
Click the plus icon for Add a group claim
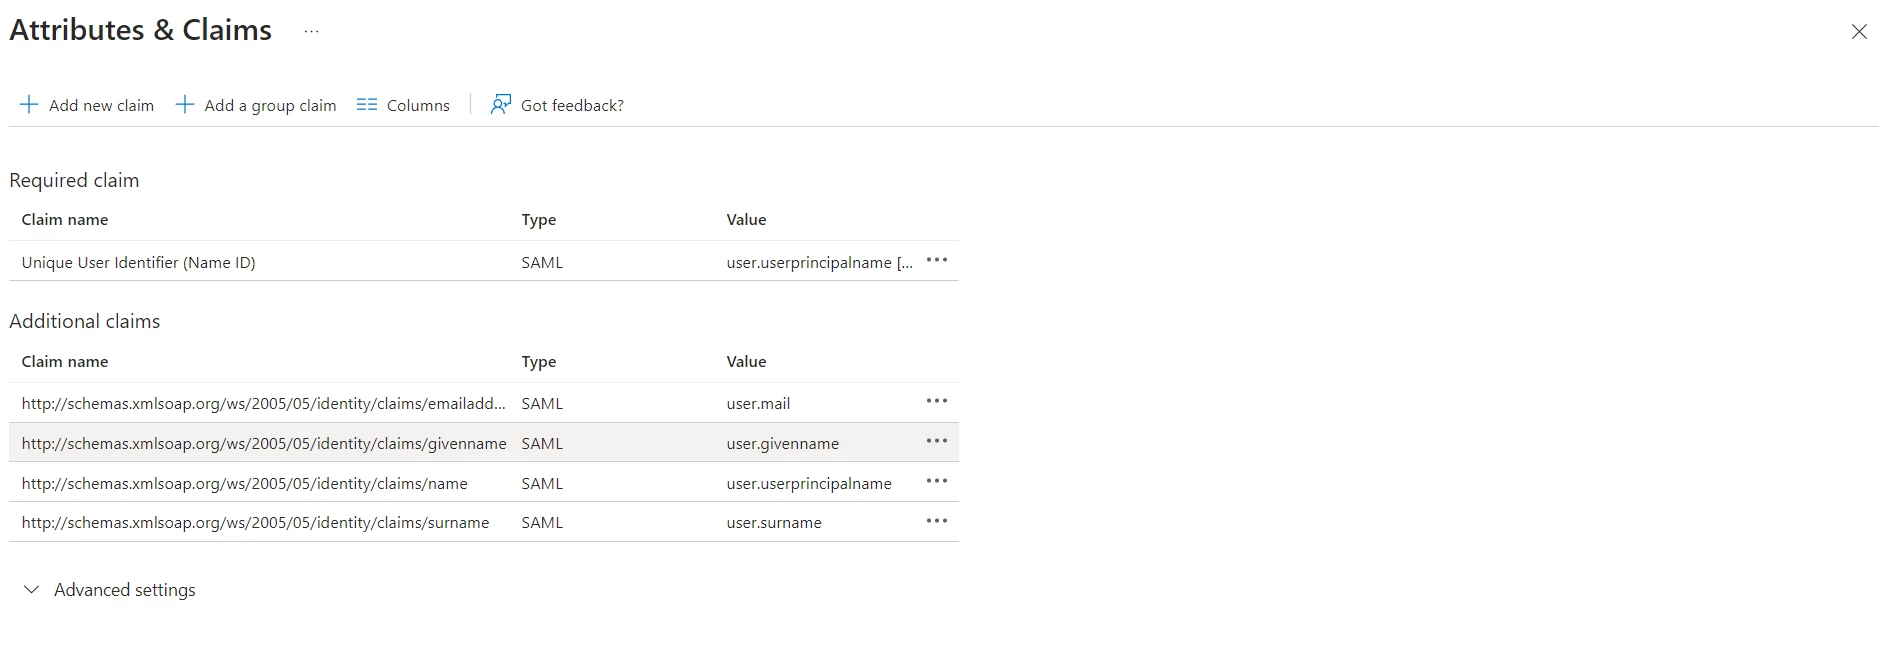coord(185,105)
